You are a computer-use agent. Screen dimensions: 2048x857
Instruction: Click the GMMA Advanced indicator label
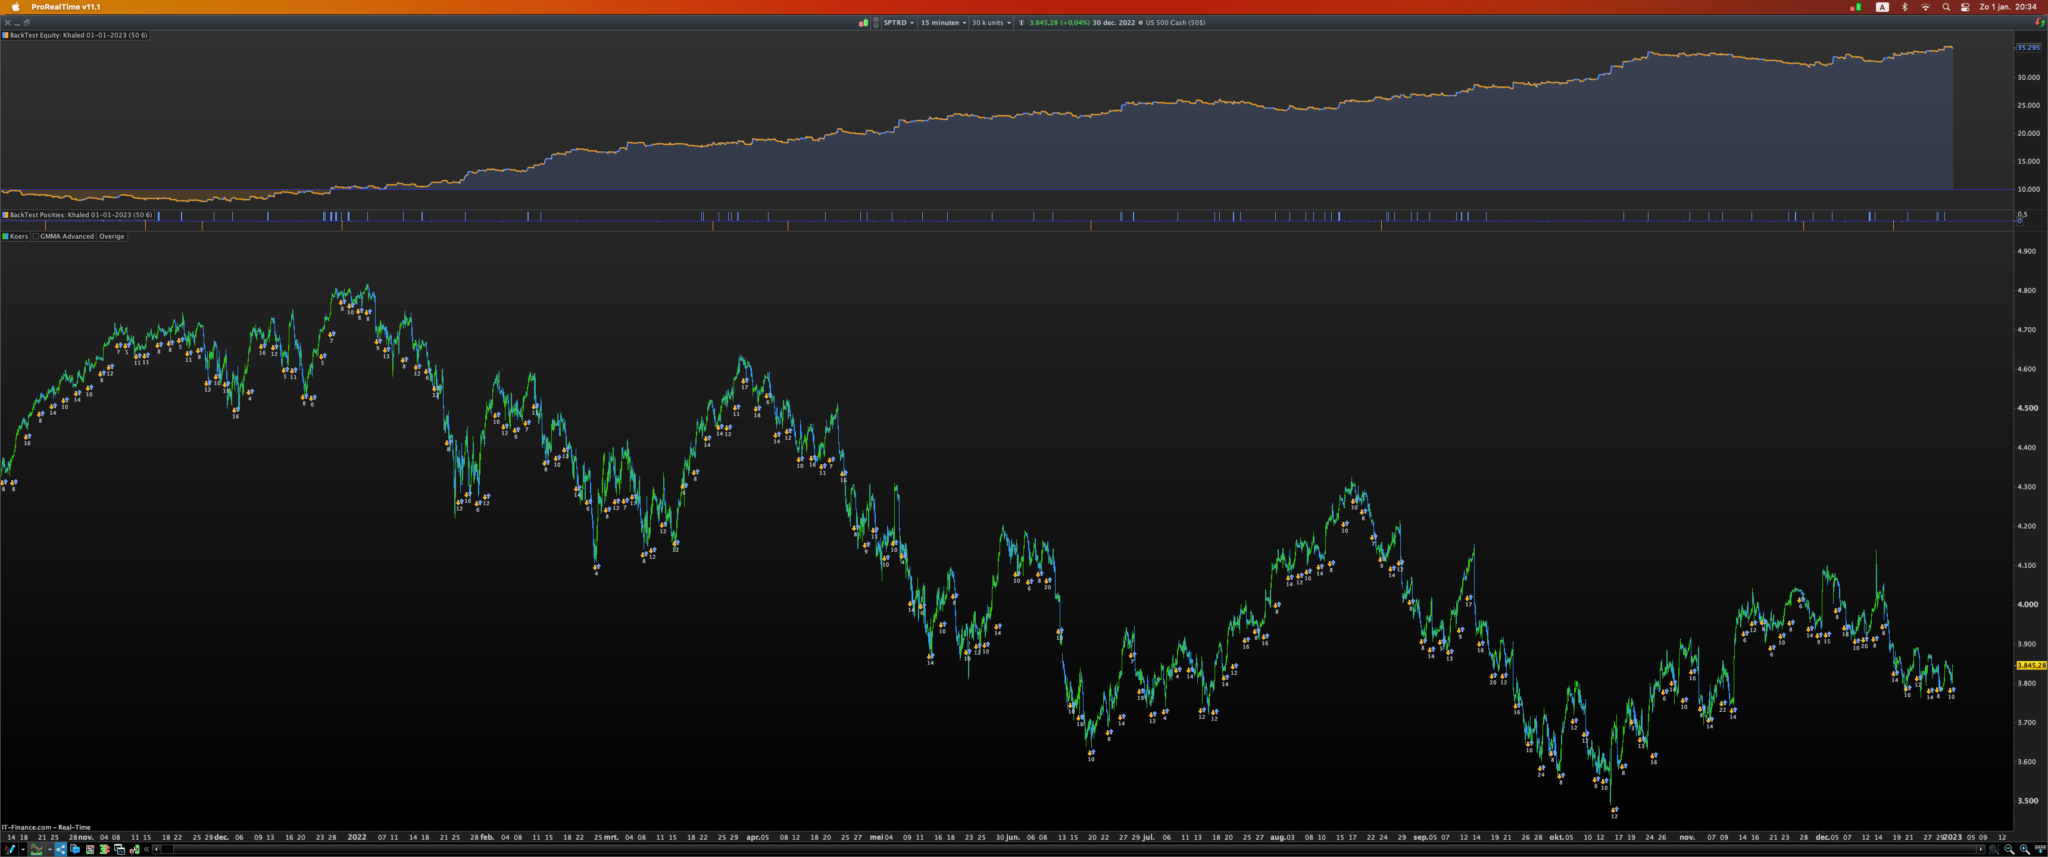click(x=66, y=237)
